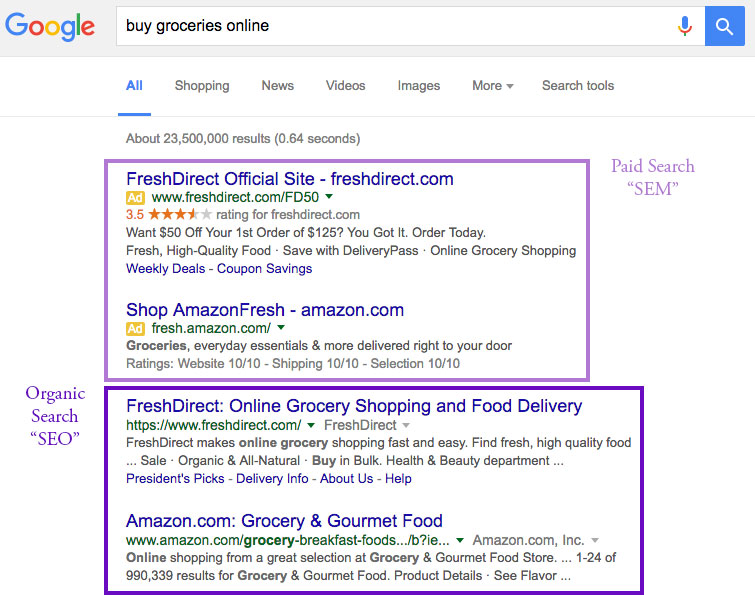The width and height of the screenshot is (755, 595).
Task: Click the blue search magnifier button
Action: [x=725, y=26]
